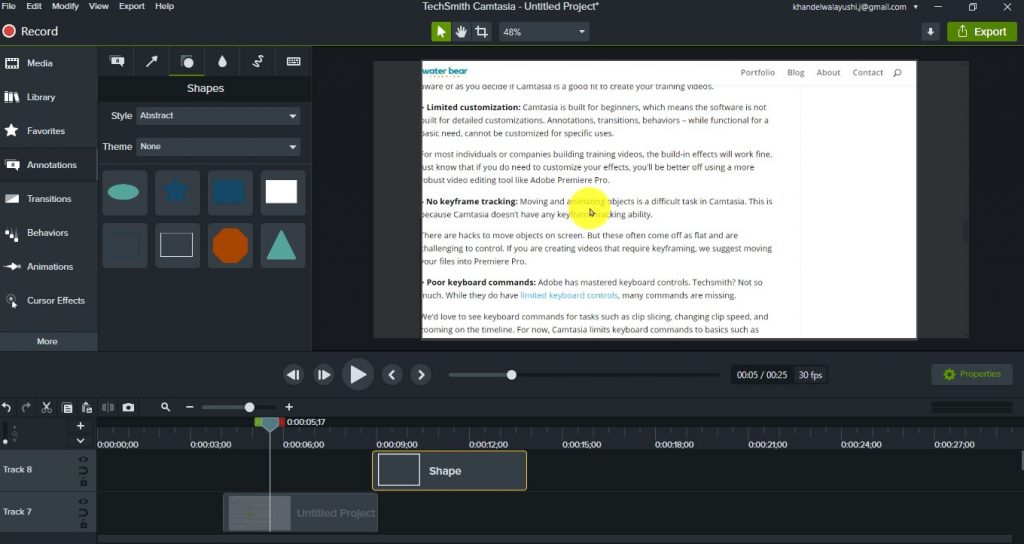This screenshot has width=1024, height=544.
Task: Open the Animations tab
Action: coord(48,267)
